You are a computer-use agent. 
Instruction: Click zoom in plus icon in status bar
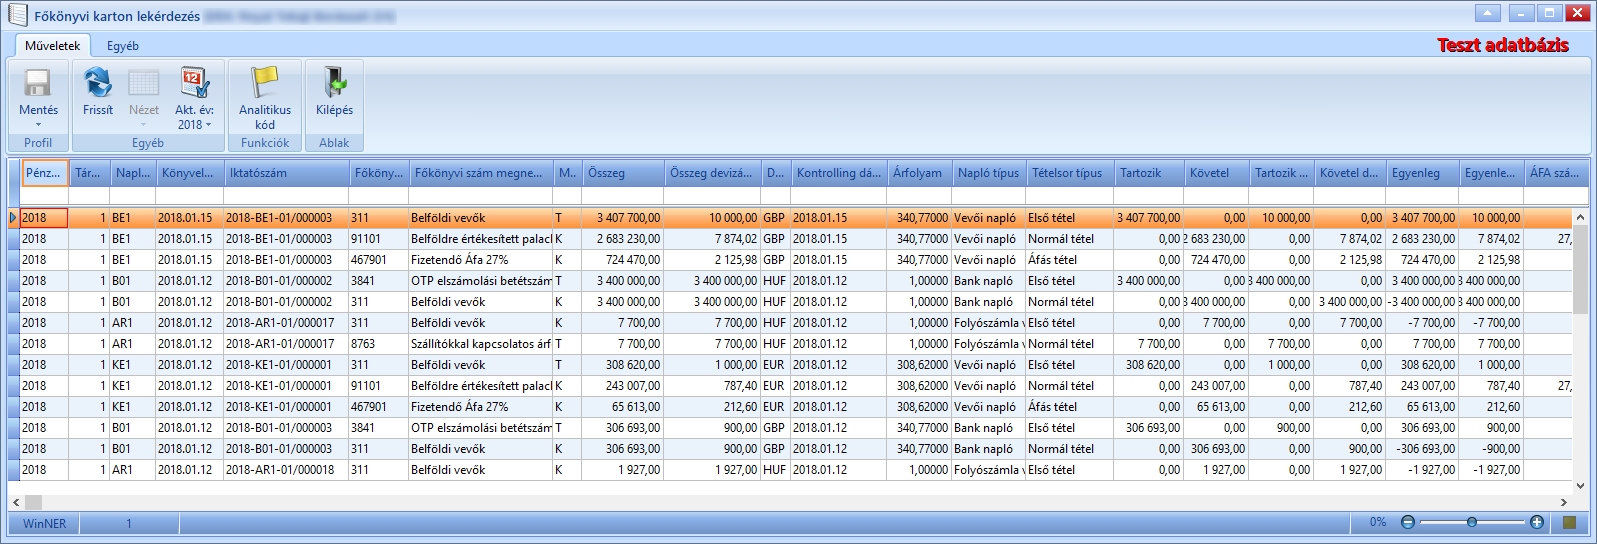[x=1537, y=522]
